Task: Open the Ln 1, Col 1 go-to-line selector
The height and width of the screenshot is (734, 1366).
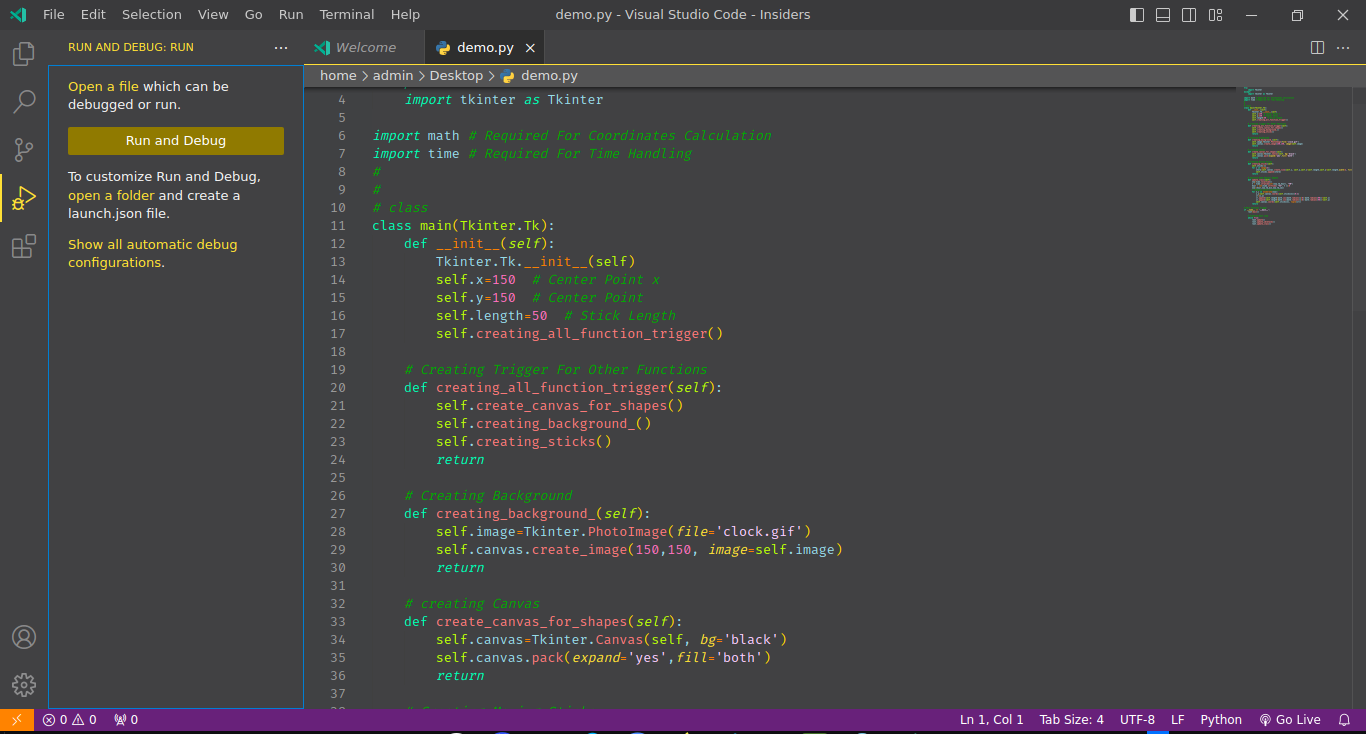Action: 991,720
